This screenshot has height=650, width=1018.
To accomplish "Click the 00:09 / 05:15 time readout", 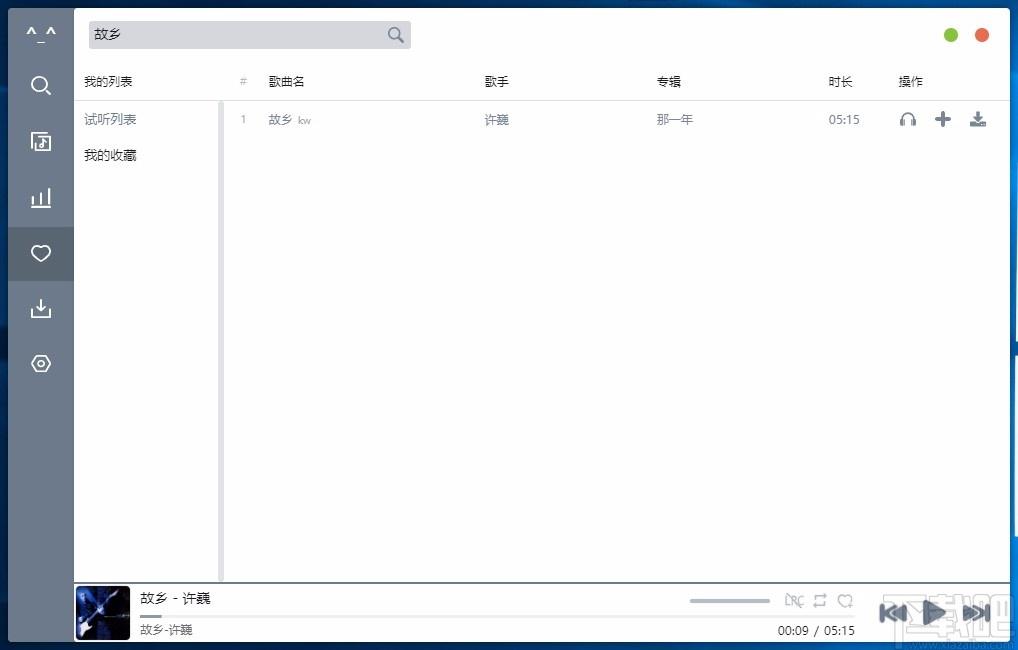I will 816,631.
